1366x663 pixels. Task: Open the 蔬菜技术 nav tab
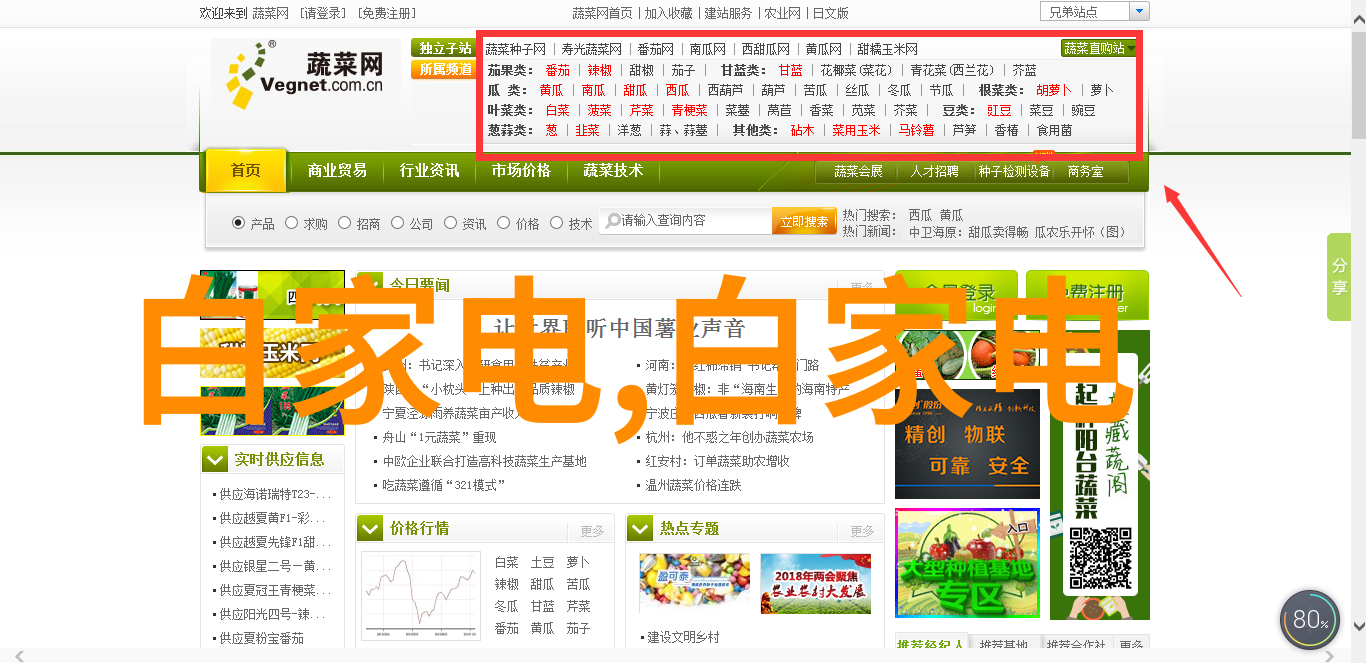point(613,171)
